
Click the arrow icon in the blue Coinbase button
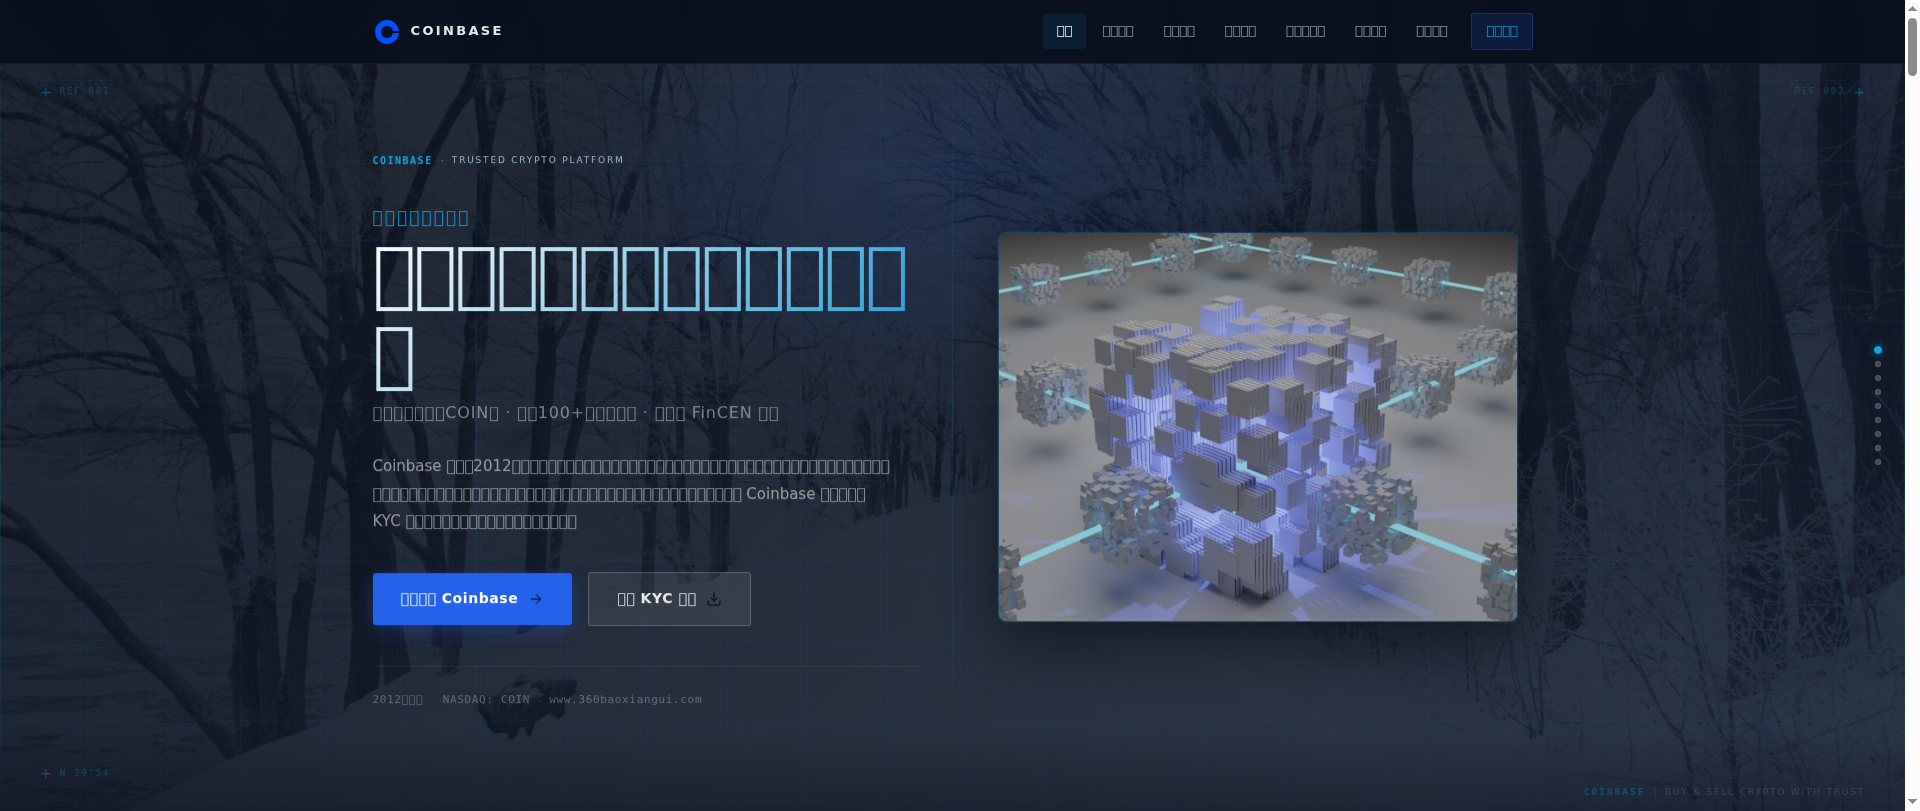(x=536, y=599)
